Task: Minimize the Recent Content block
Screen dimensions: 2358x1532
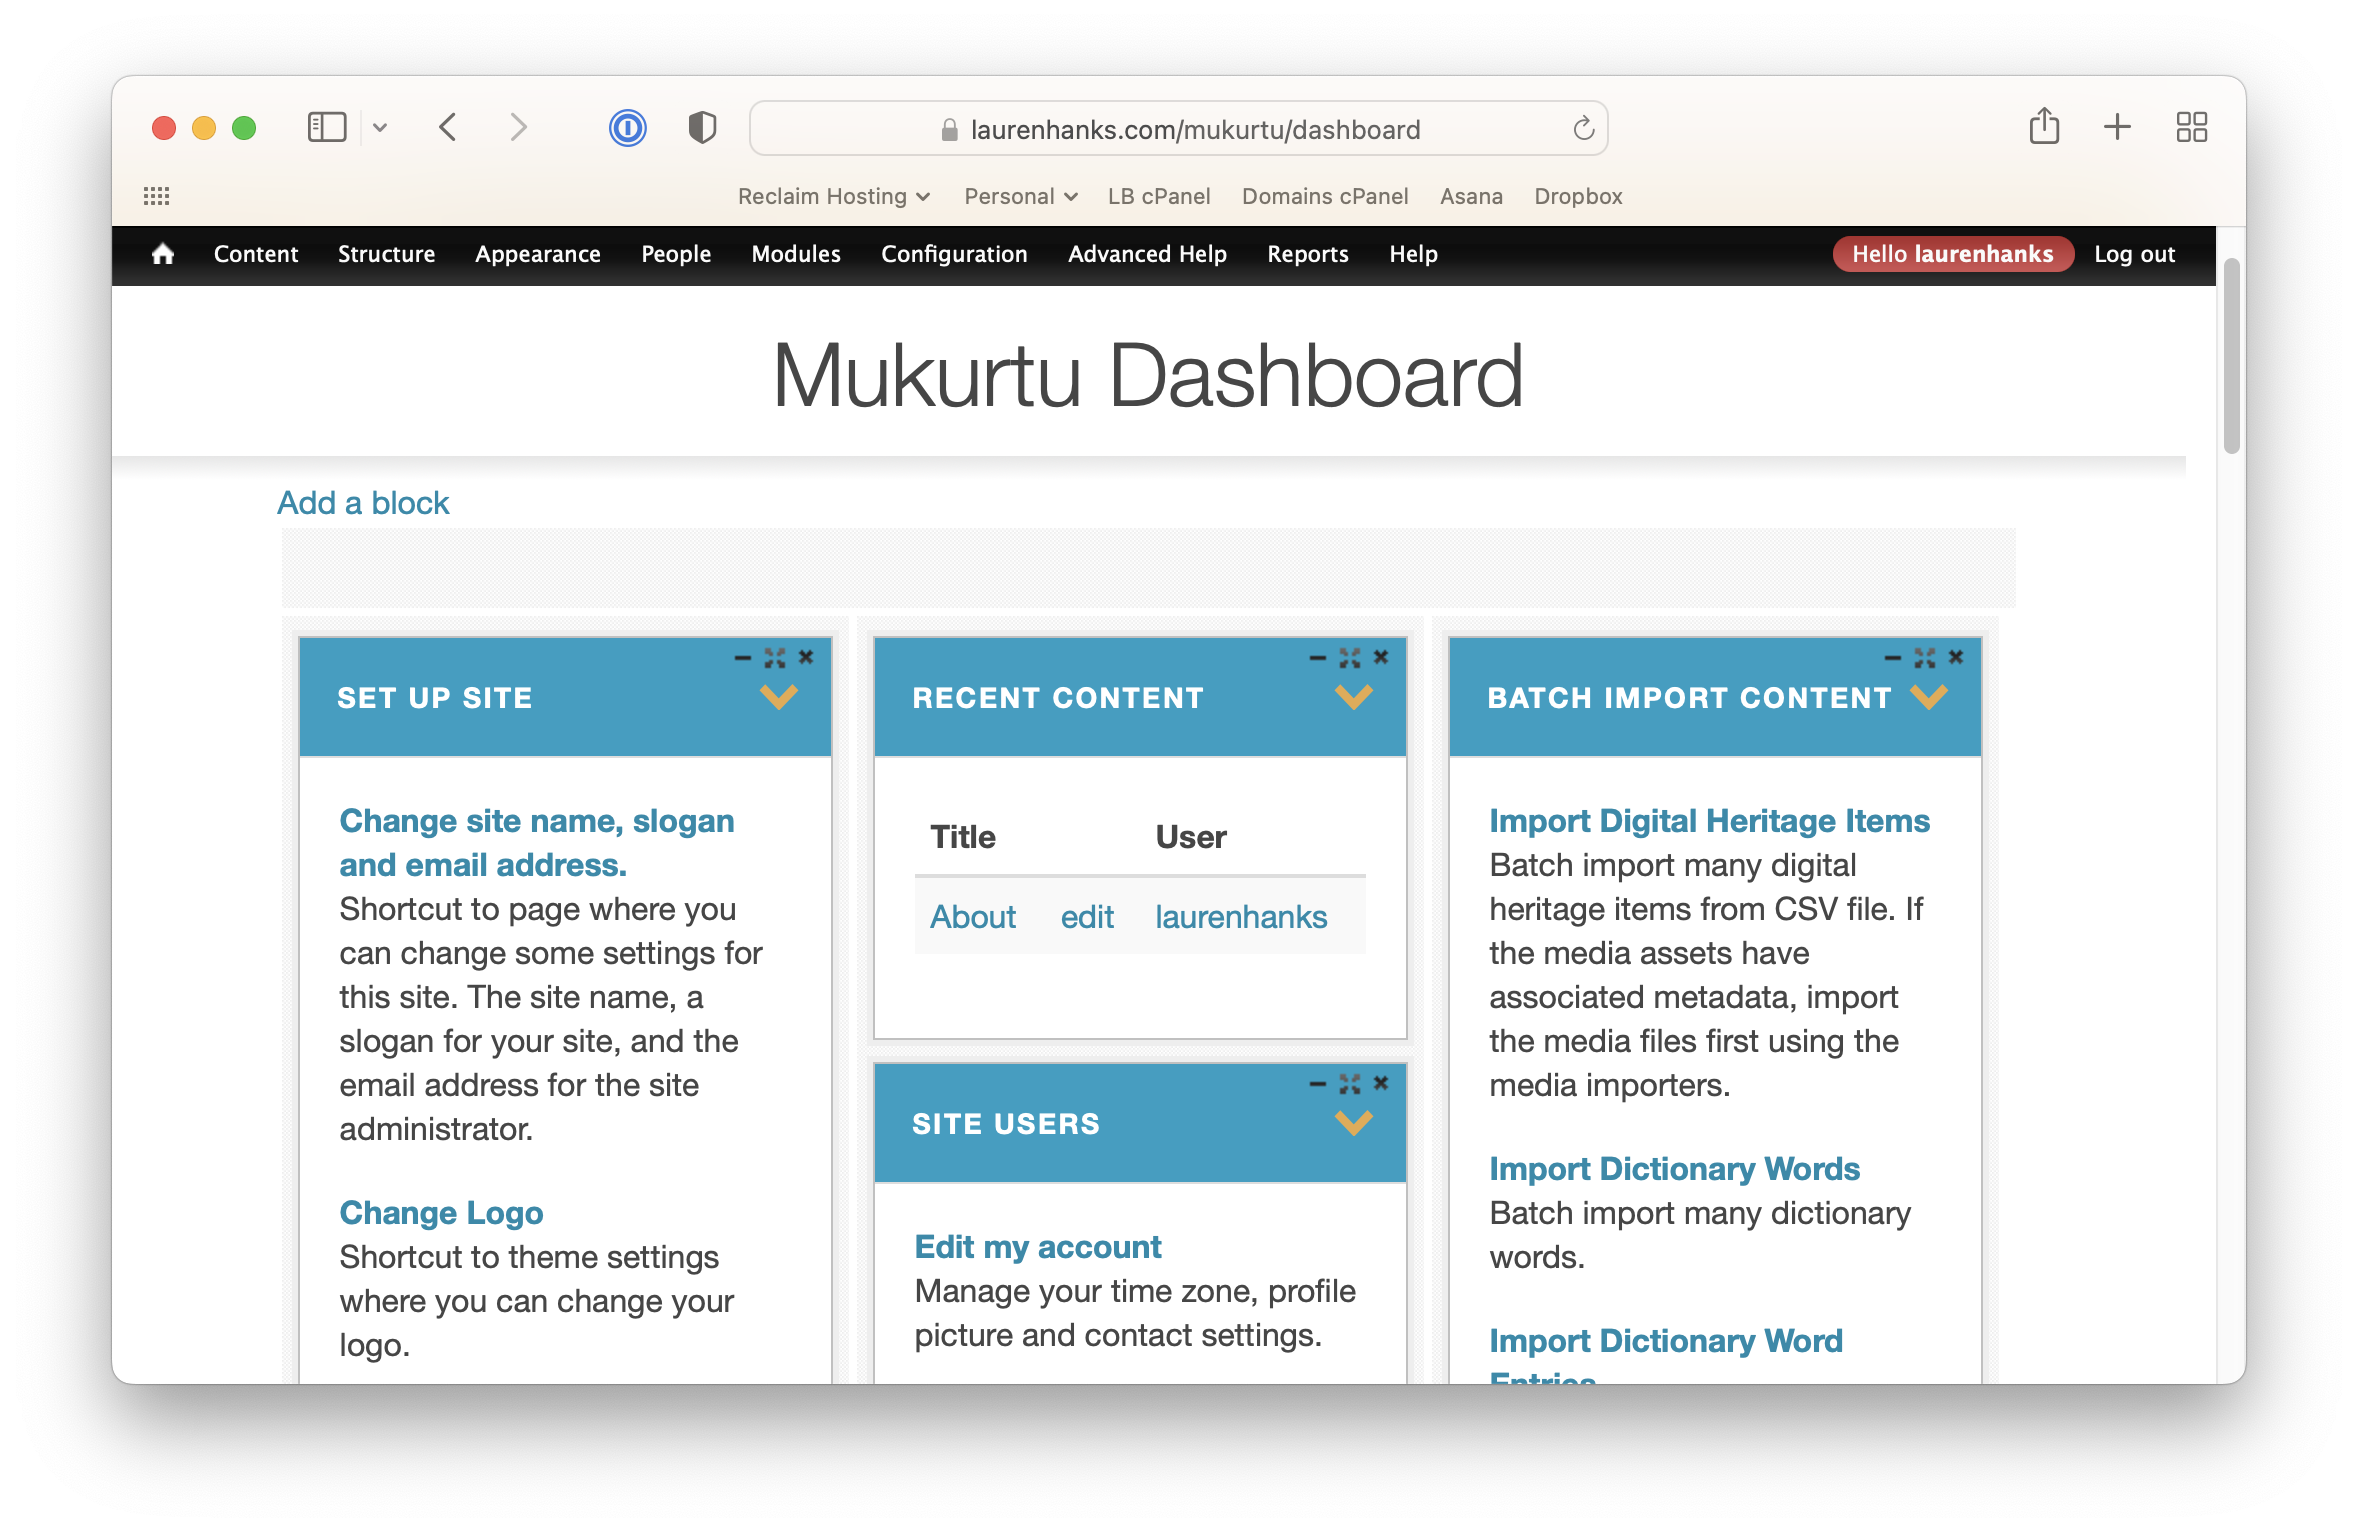Action: click(1317, 658)
